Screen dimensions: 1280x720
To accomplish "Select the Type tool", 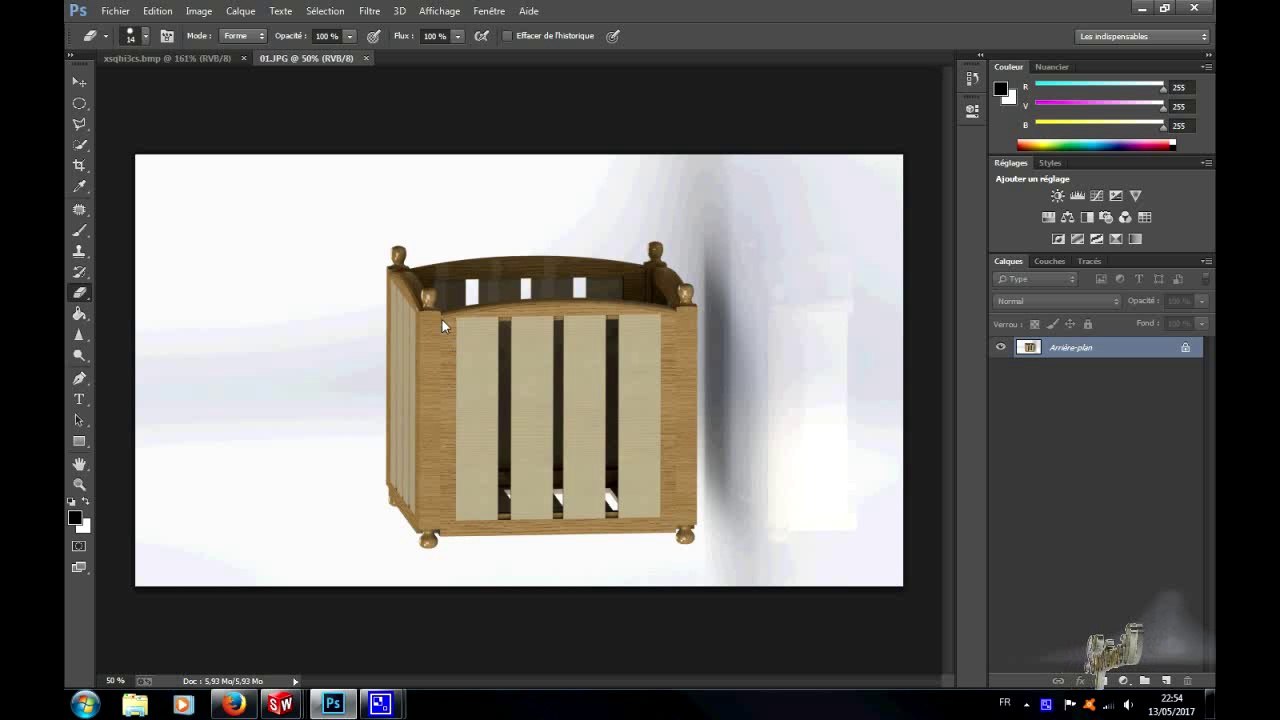I will (79, 400).
